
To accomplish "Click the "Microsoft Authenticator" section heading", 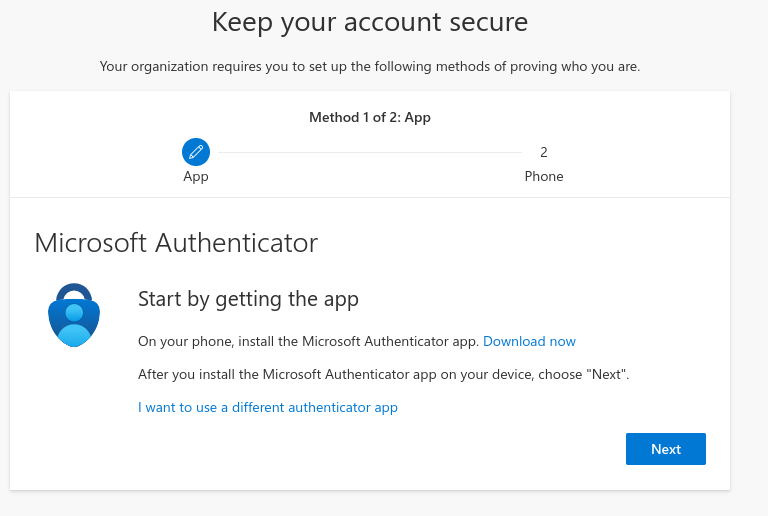I will coord(176,242).
